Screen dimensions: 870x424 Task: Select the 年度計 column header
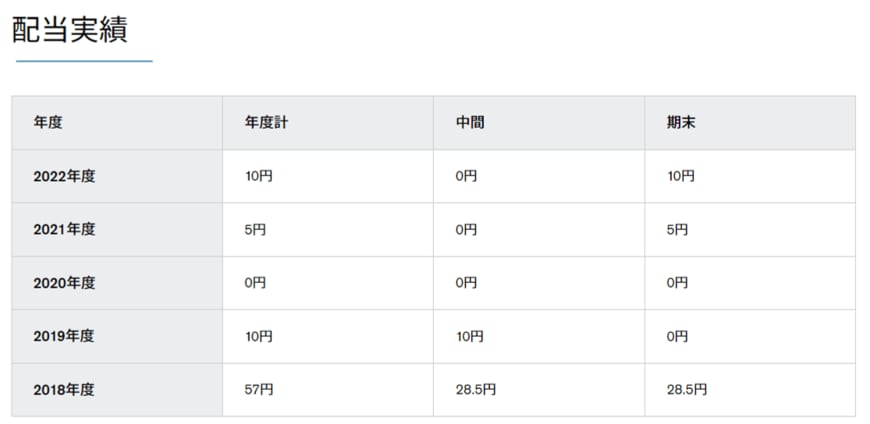click(x=267, y=123)
